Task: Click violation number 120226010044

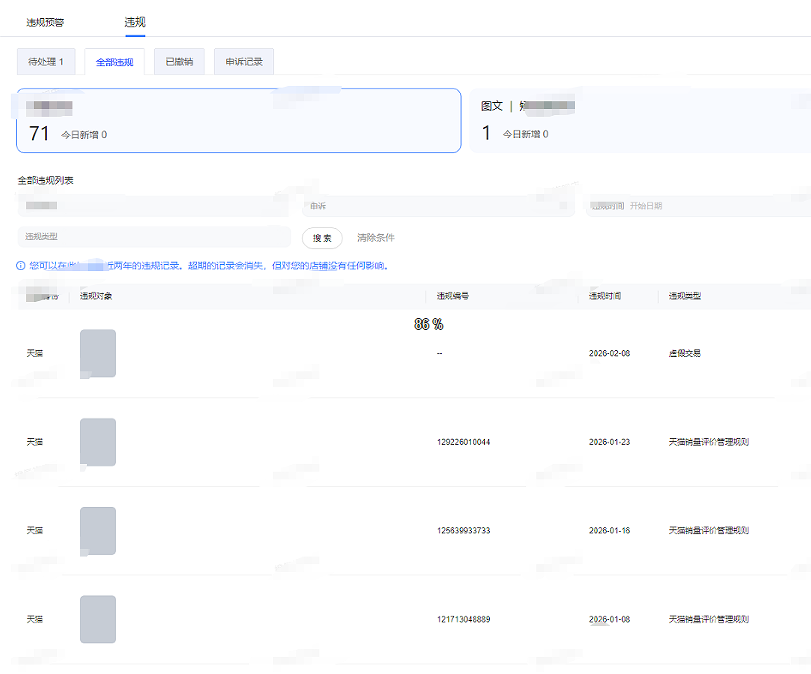Action: pos(463,442)
